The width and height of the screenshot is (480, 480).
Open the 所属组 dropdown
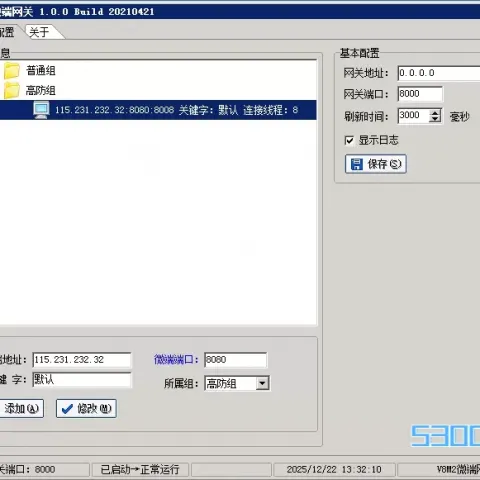coord(262,383)
